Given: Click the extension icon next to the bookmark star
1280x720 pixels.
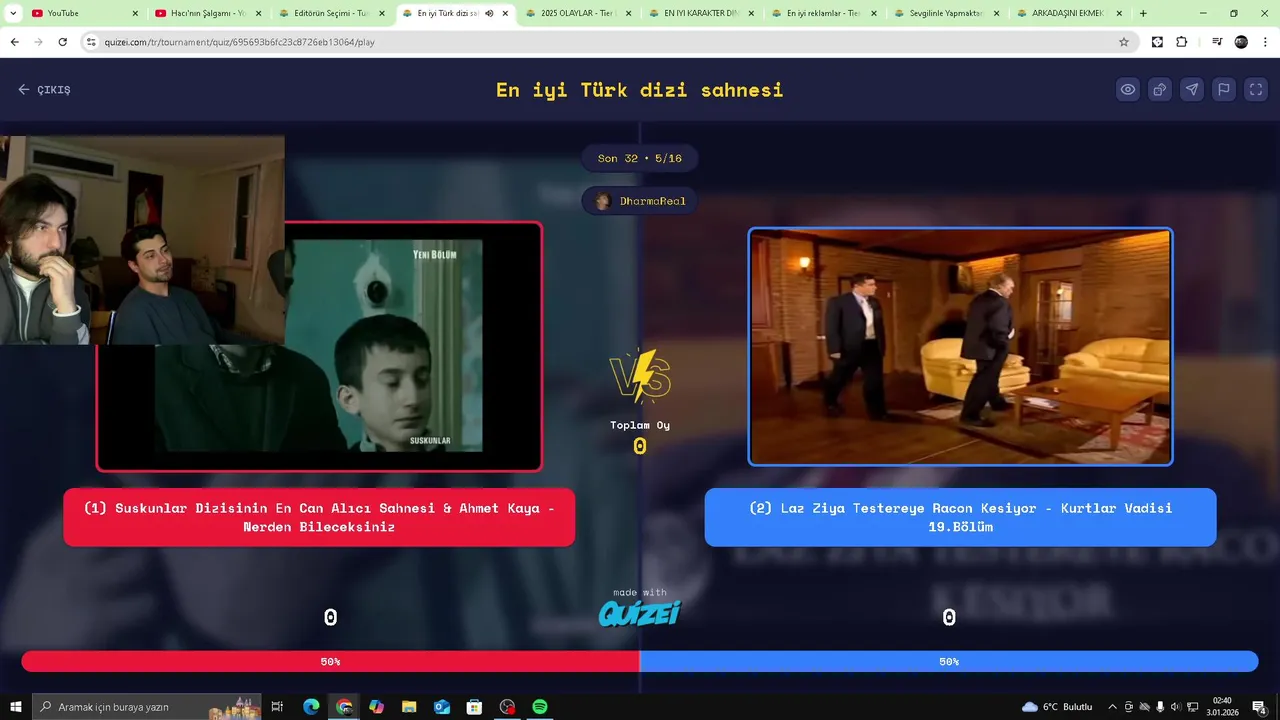Looking at the screenshot, I should [1157, 42].
